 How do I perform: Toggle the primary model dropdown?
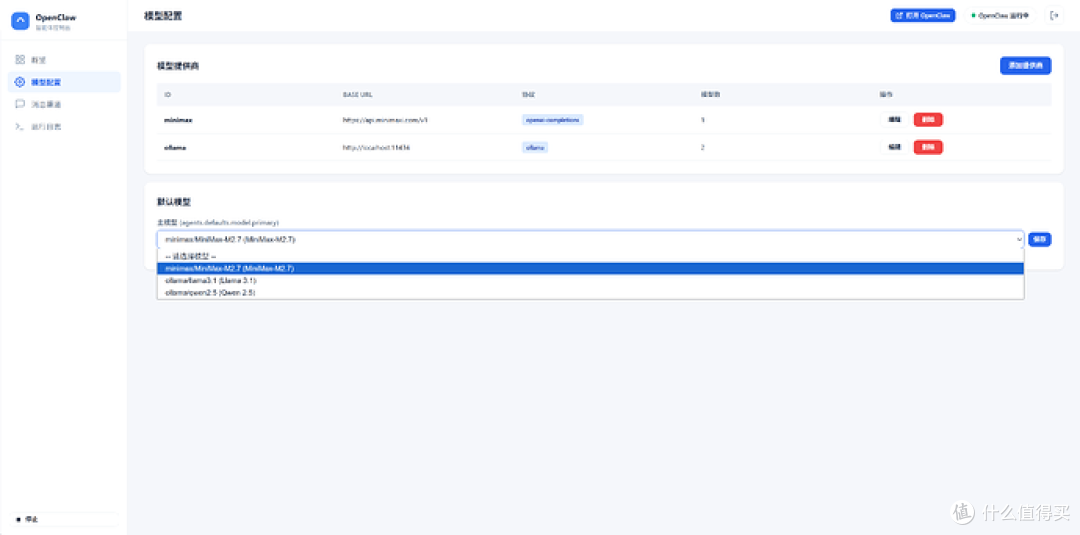590,239
